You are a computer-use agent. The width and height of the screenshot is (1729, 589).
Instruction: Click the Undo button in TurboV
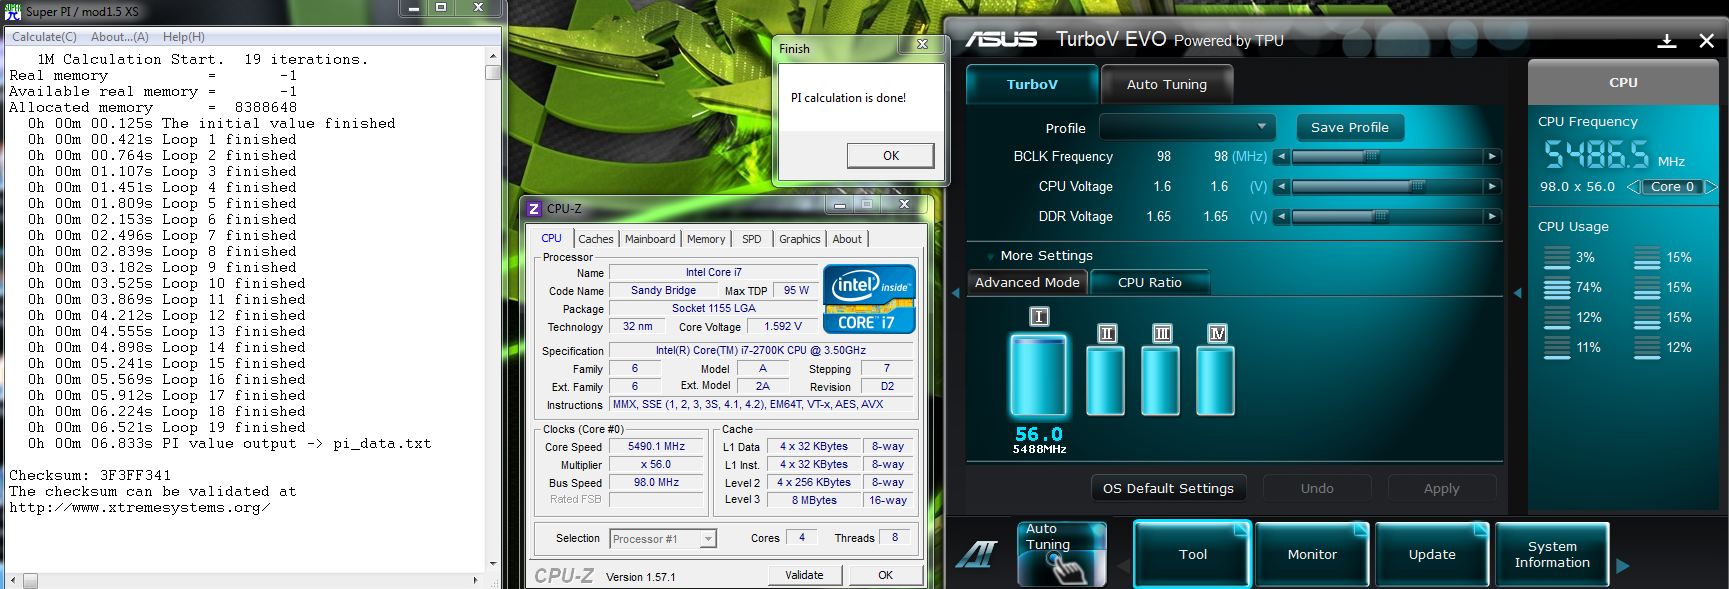click(x=1317, y=489)
